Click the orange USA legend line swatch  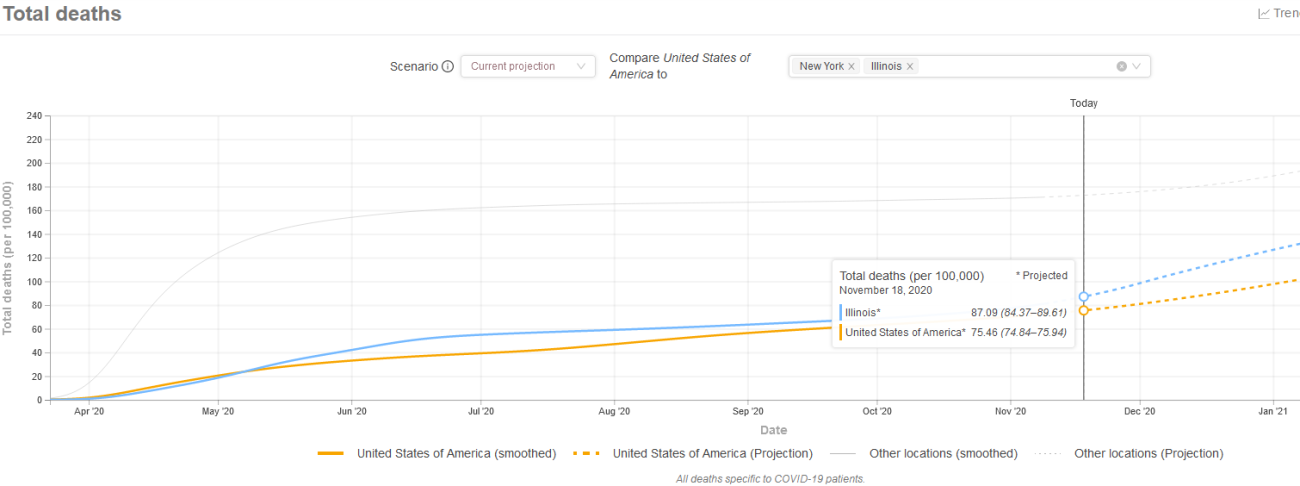coord(331,453)
